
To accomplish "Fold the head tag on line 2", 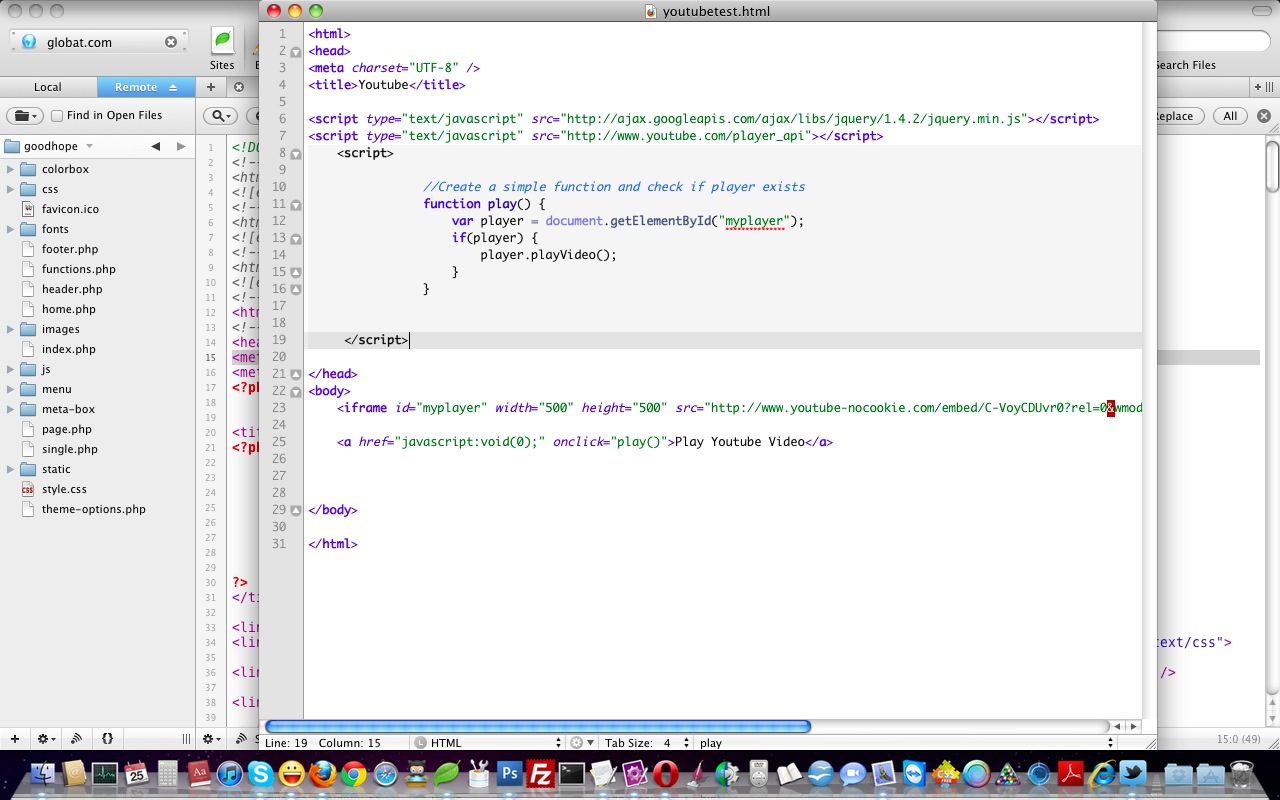I will tap(296, 51).
